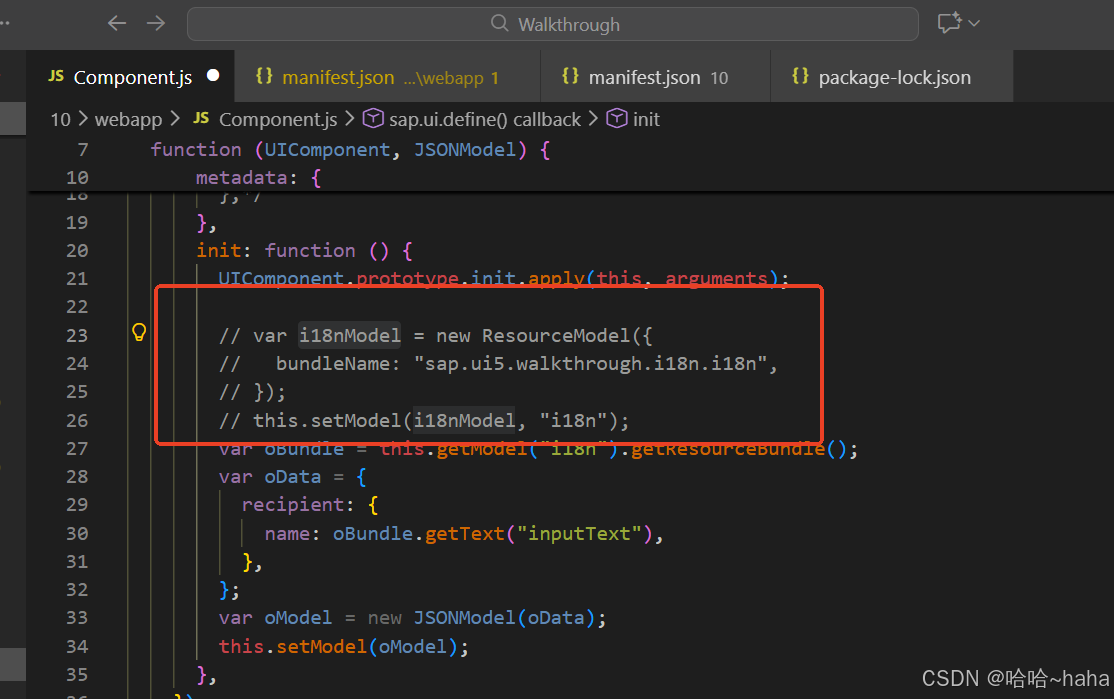Screen dimensions: 1114x699
Task: Open the quick fix lightbulb beside line 23
Action: [138, 331]
